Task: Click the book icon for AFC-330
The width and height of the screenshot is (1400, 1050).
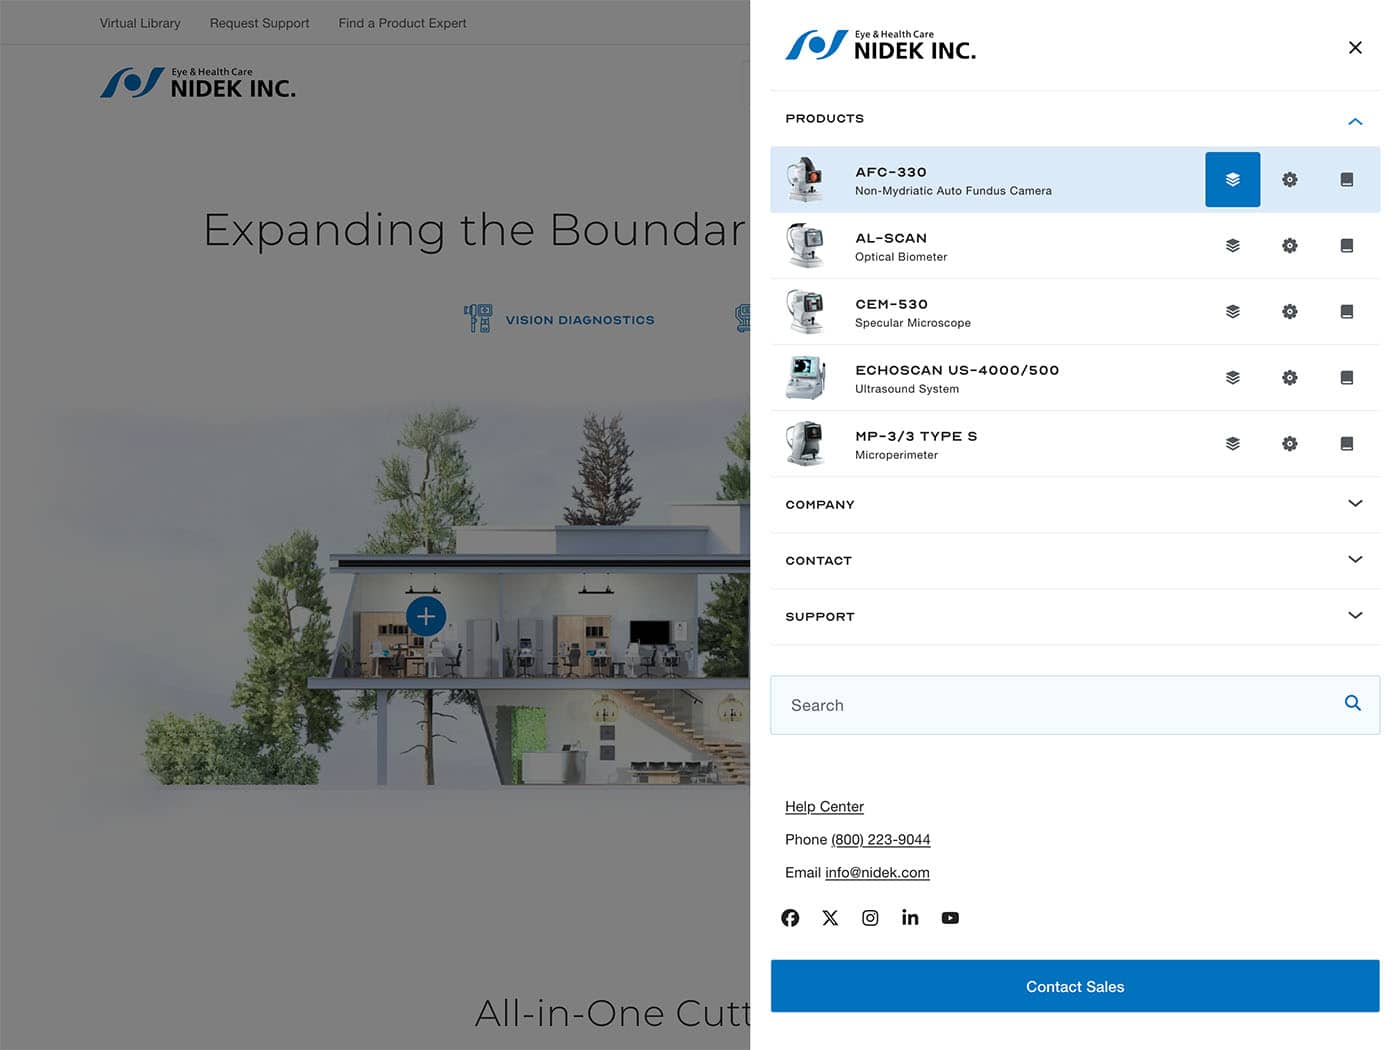Action: coord(1347,180)
